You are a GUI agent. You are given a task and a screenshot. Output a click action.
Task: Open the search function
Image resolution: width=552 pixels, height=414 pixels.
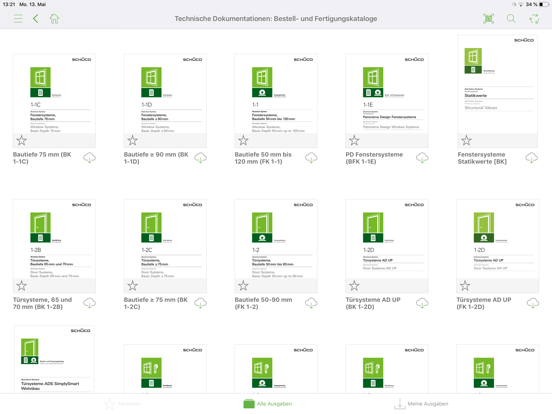(x=511, y=19)
